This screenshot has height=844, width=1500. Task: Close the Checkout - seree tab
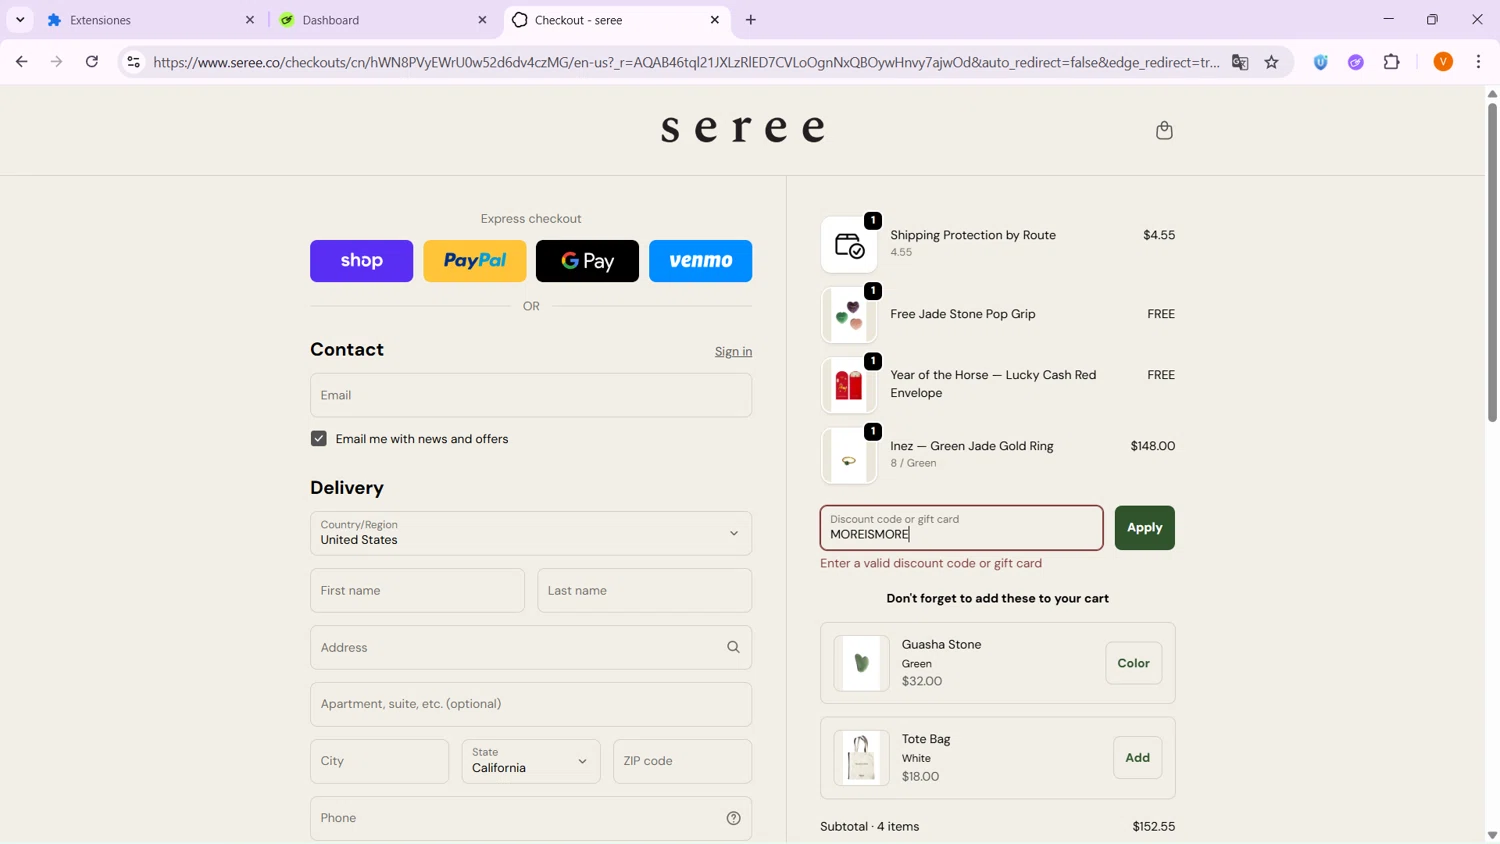click(715, 20)
